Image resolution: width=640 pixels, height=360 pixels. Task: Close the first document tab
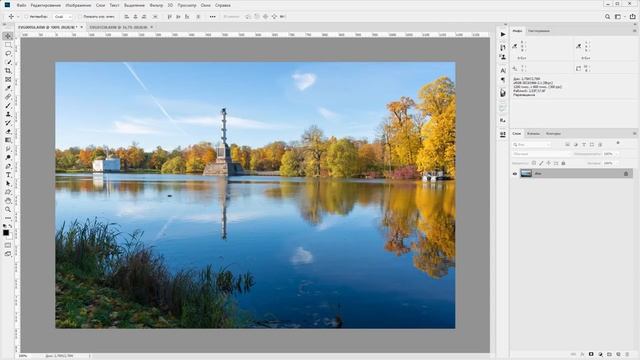(81, 27)
